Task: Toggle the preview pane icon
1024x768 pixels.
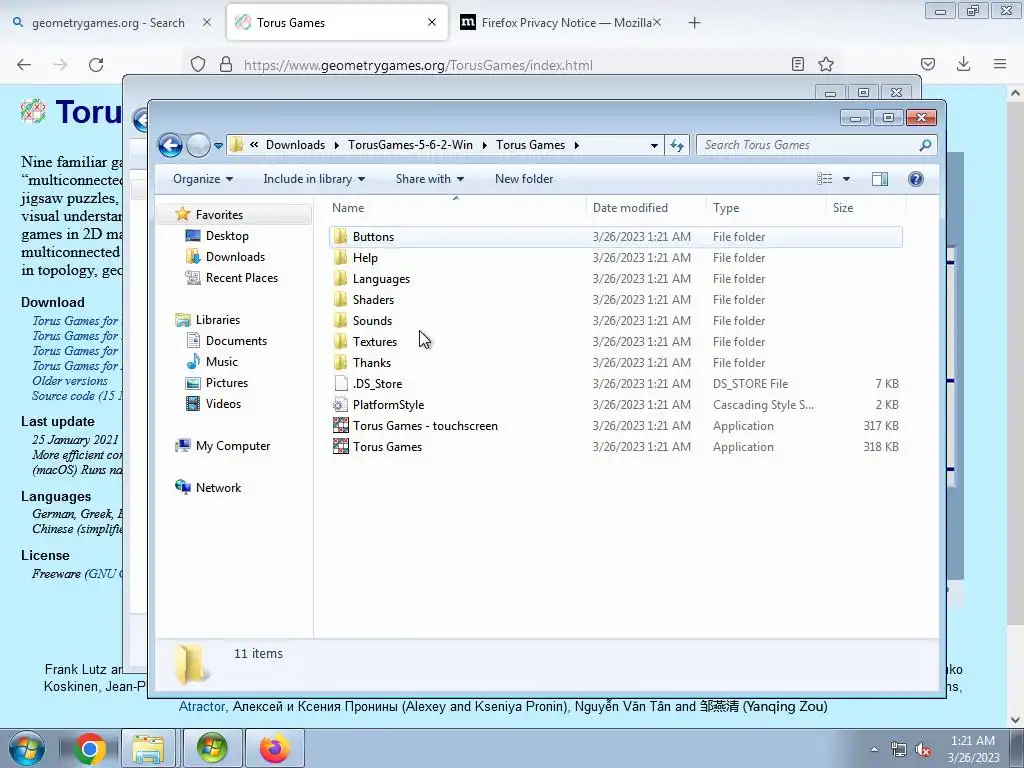Action: pyautogui.click(x=880, y=179)
